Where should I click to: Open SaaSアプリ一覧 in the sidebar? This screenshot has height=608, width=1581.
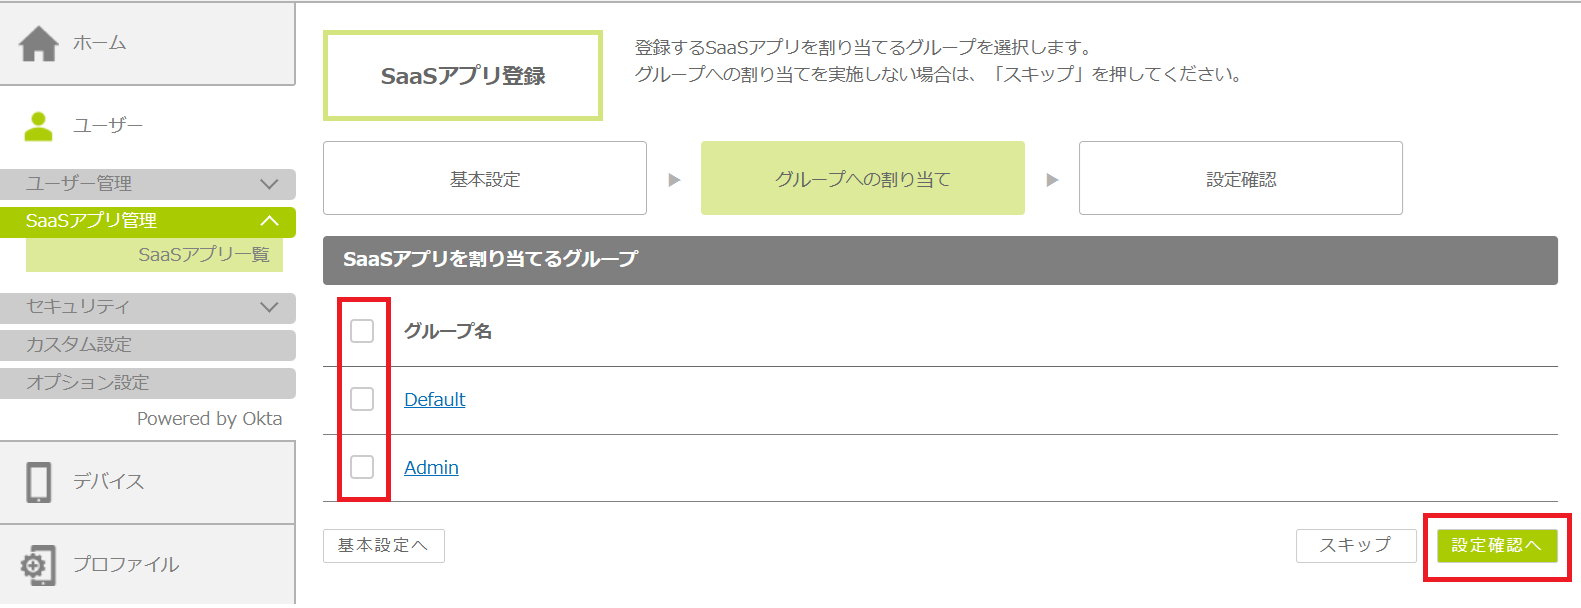pyautogui.click(x=204, y=255)
